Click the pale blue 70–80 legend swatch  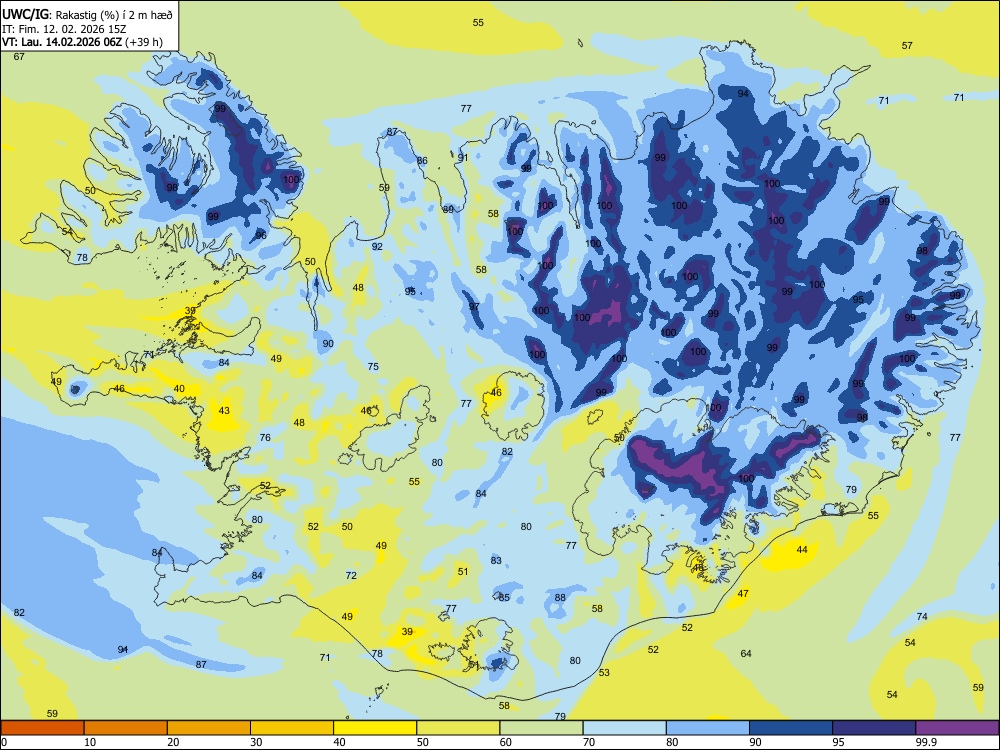[624, 728]
